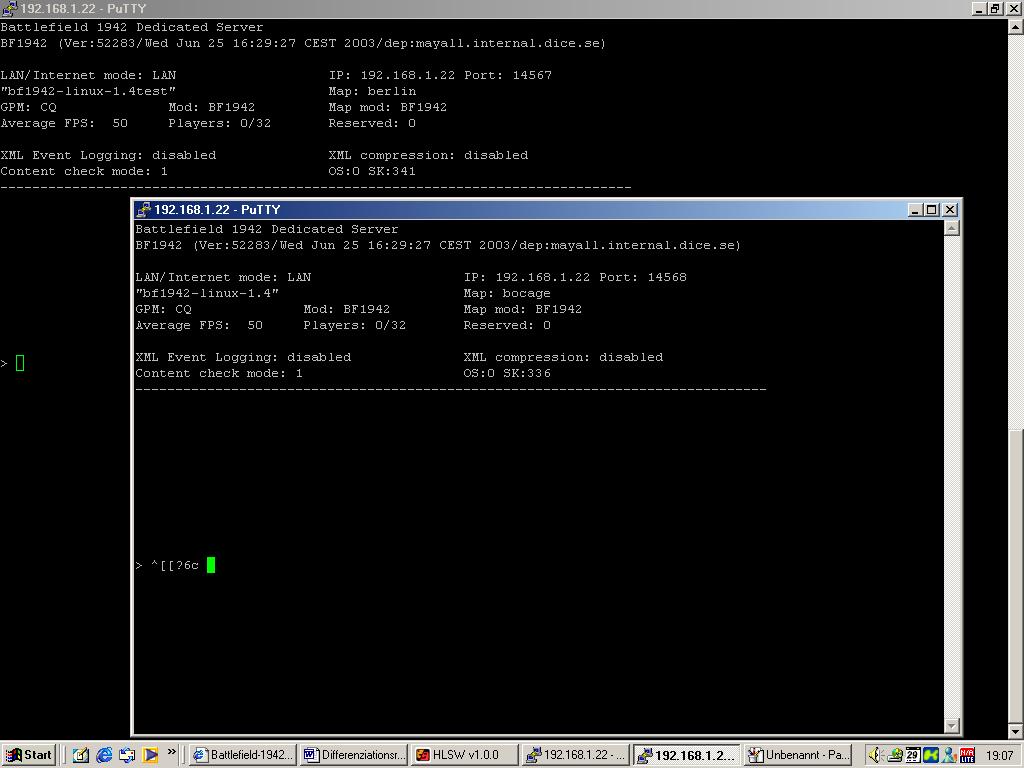Open the first quick launch notepad icon
Screen dimensions: 1024x768
click(x=81, y=755)
